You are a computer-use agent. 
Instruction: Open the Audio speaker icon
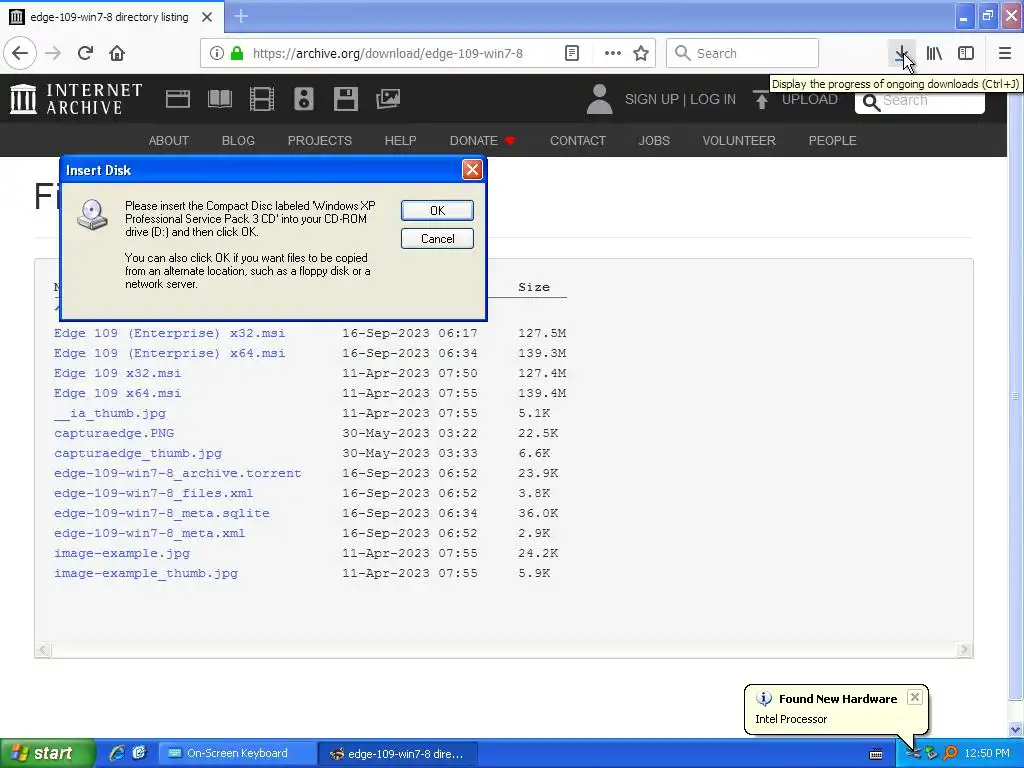point(304,99)
